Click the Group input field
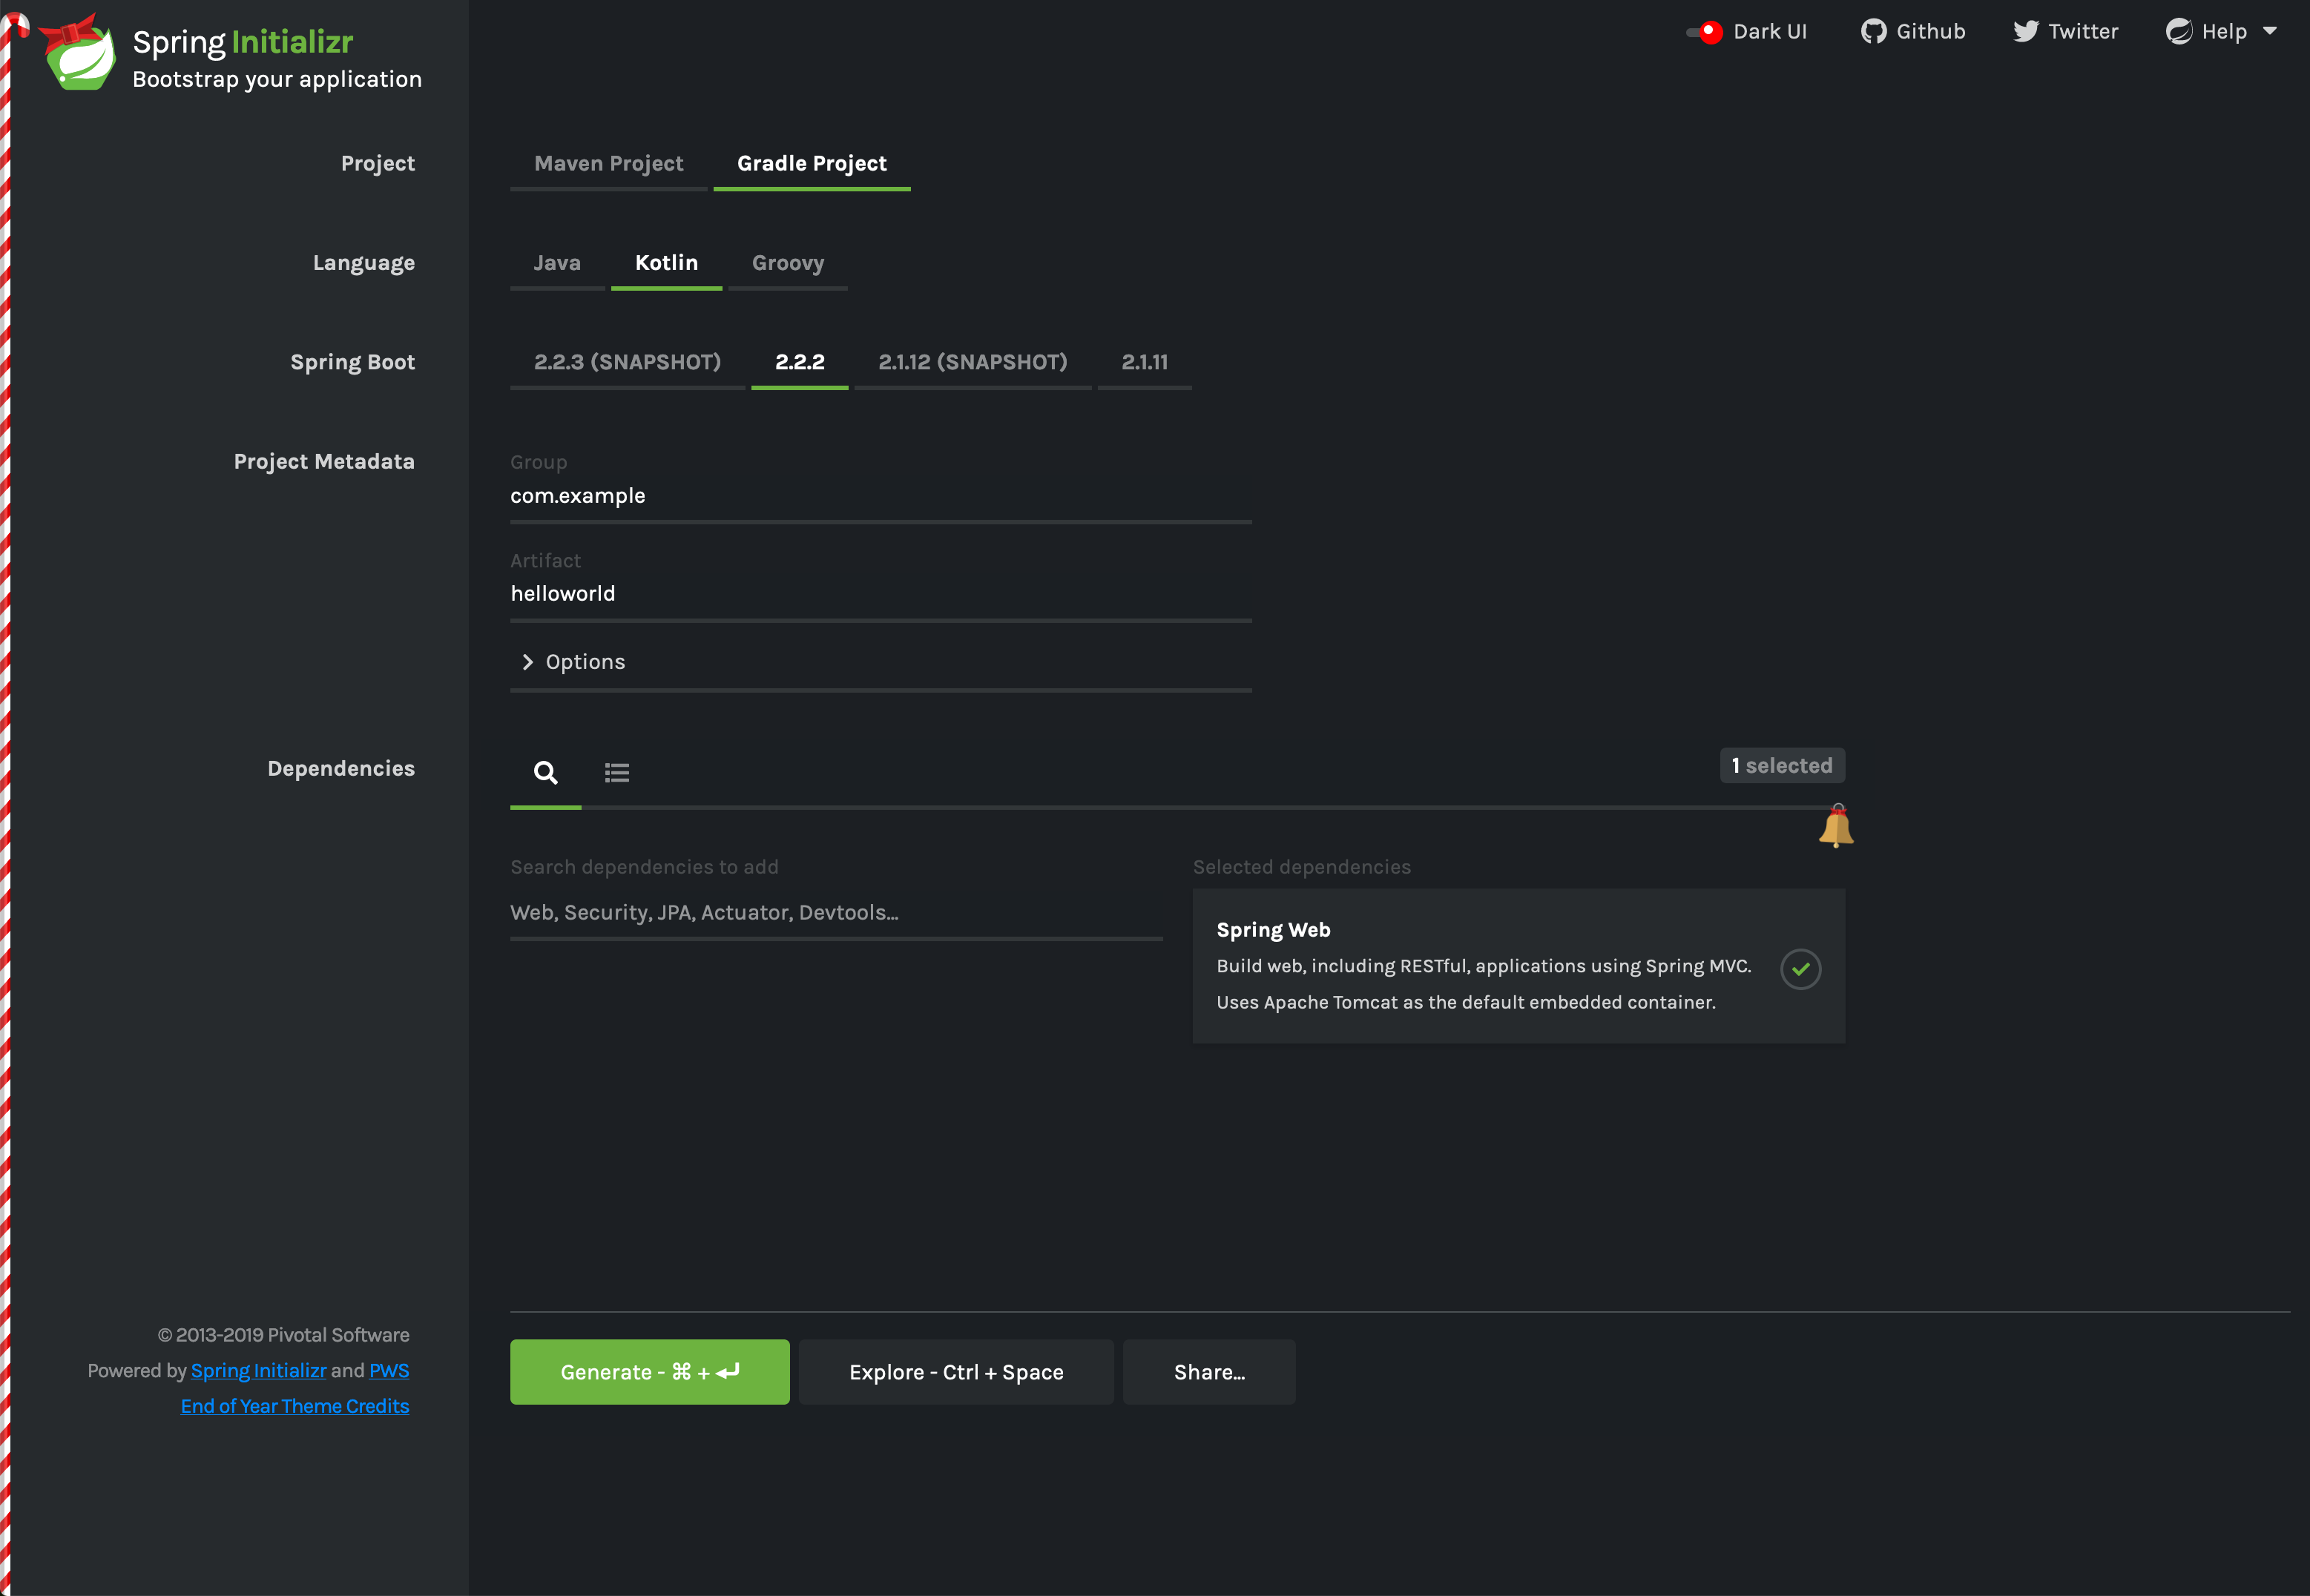The image size is (2310, 1596). 881,497
